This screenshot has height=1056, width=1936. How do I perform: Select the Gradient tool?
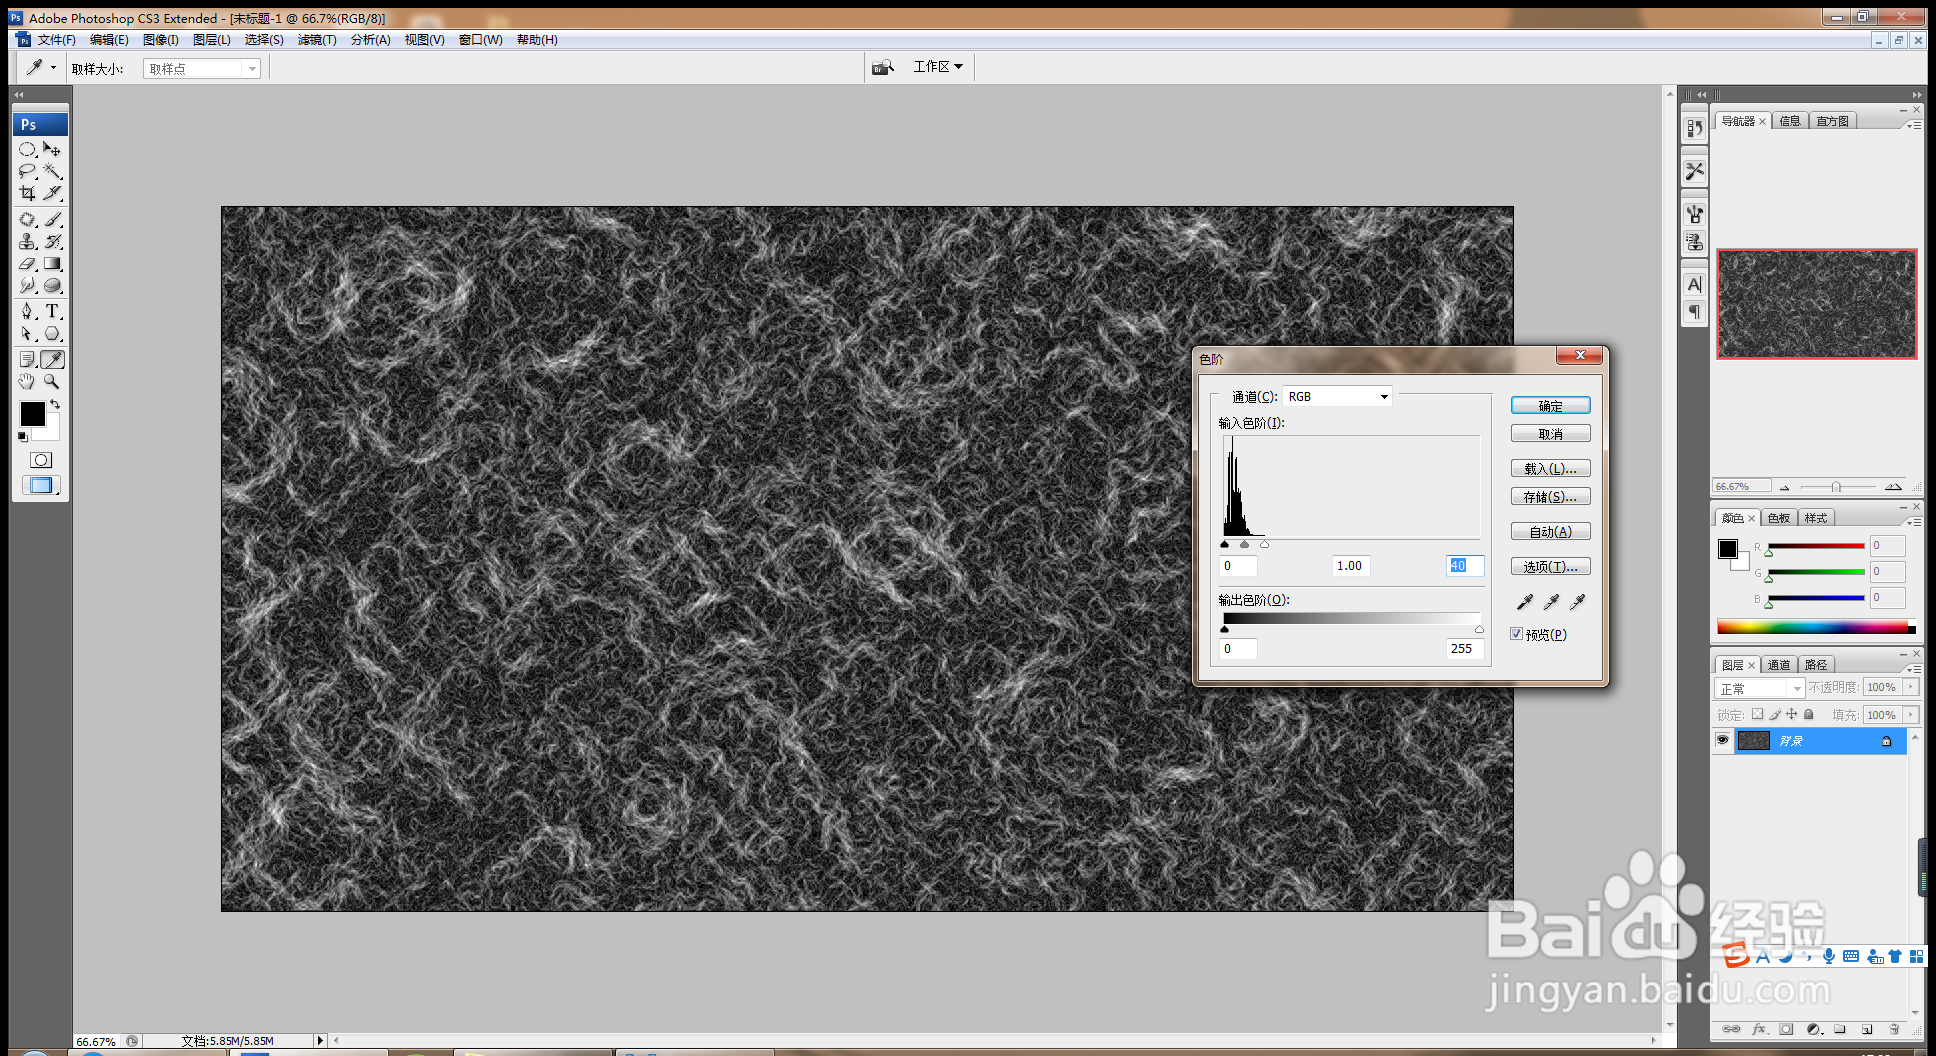[53, 264]
